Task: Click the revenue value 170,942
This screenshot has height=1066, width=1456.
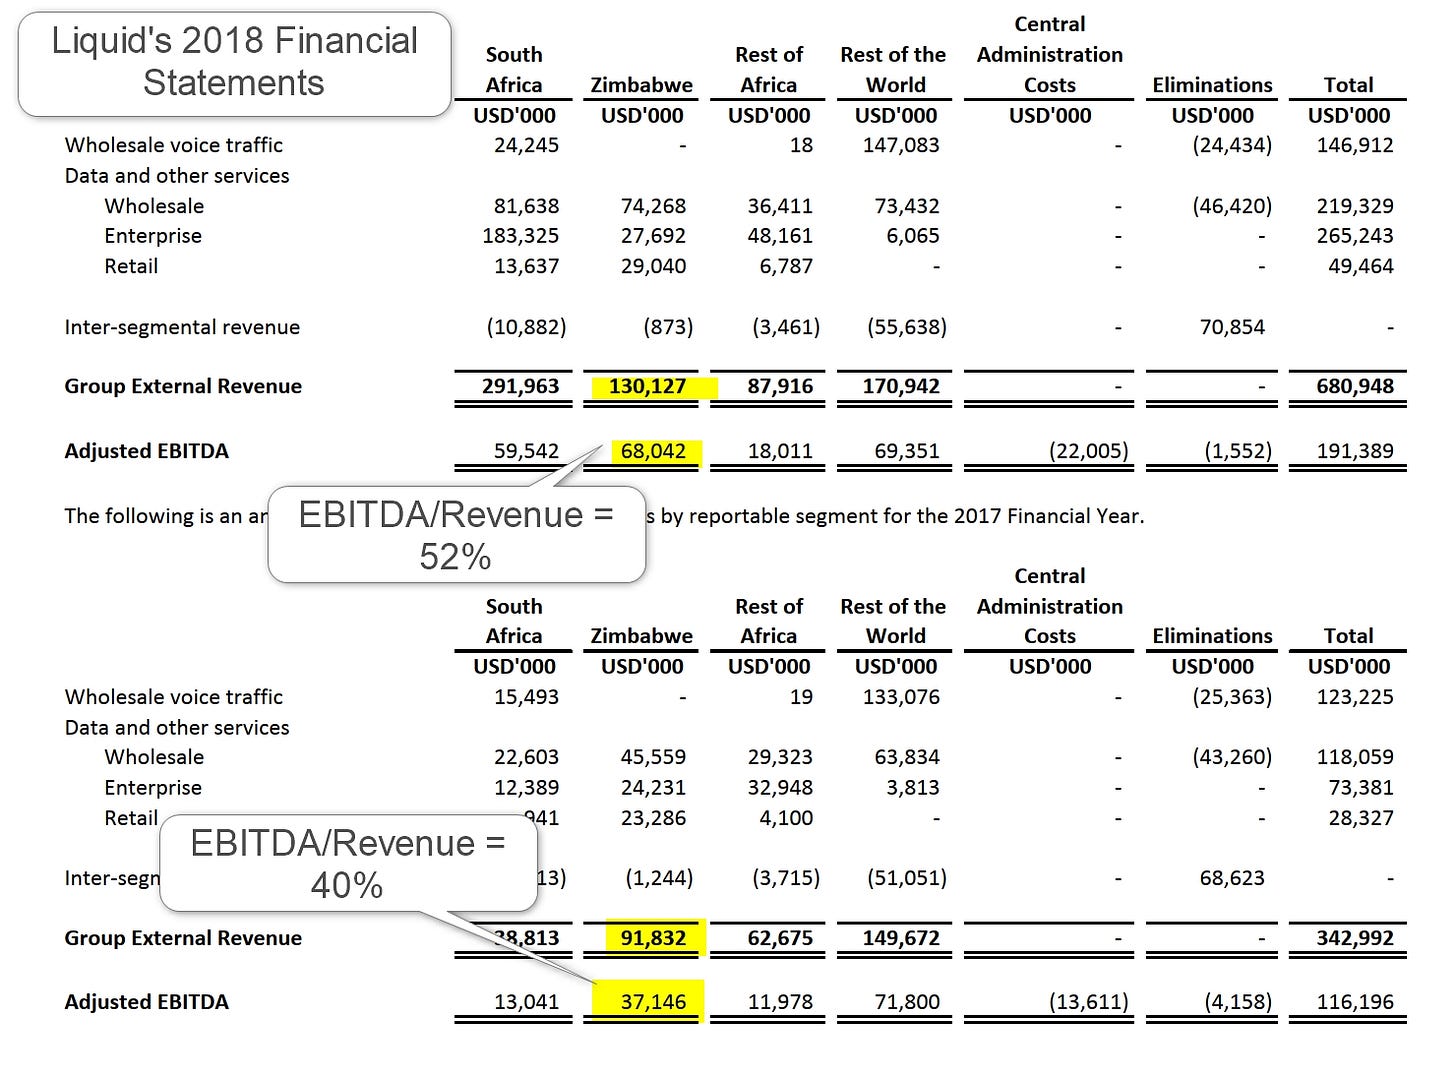Action: coord(901,386)
